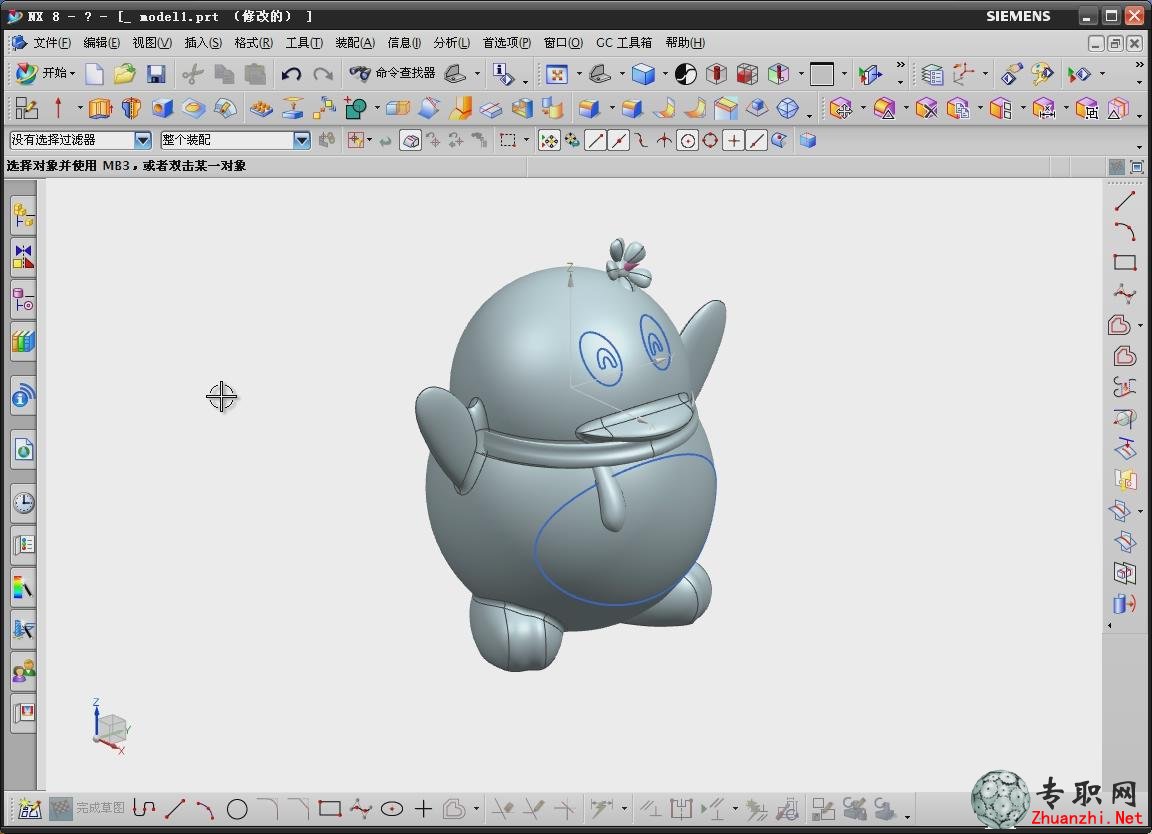Open the 分析(L) Analysis menu
This screenshot has width=1152, height=834.
451,43
